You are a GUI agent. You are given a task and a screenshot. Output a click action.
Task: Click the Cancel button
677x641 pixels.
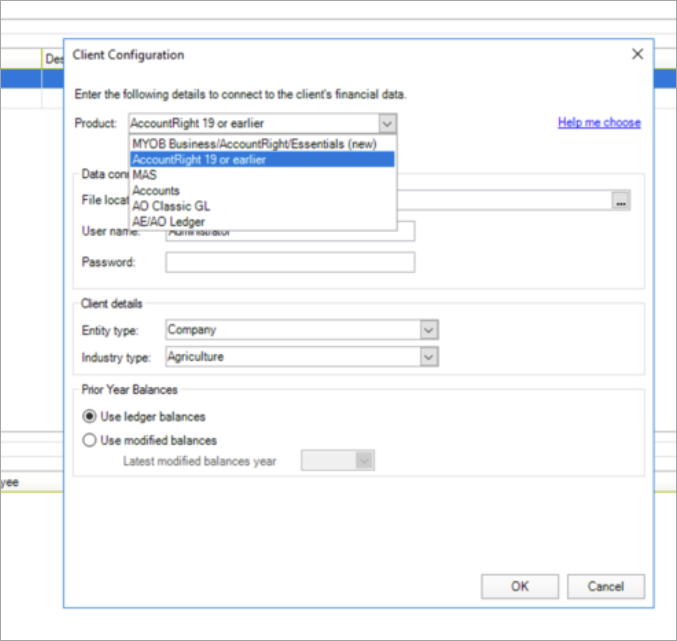[x=606, y=586]
